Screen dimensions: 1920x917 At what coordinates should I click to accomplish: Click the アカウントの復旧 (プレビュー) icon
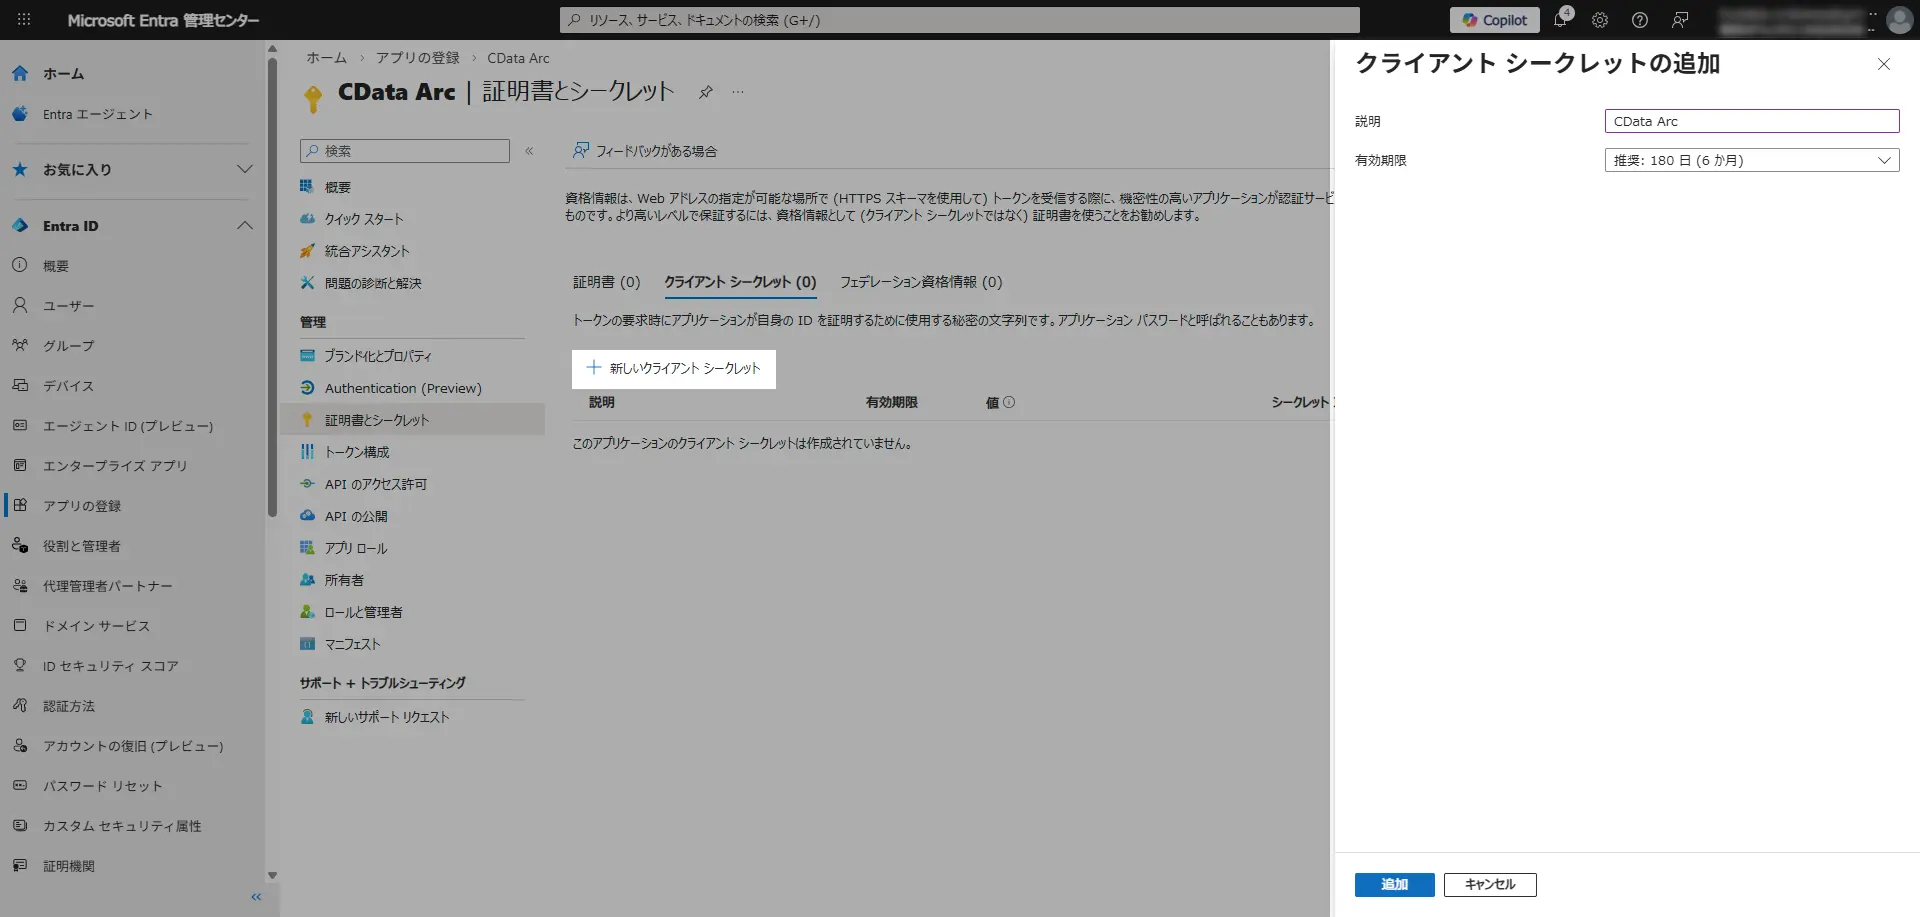tap(20, 746)
